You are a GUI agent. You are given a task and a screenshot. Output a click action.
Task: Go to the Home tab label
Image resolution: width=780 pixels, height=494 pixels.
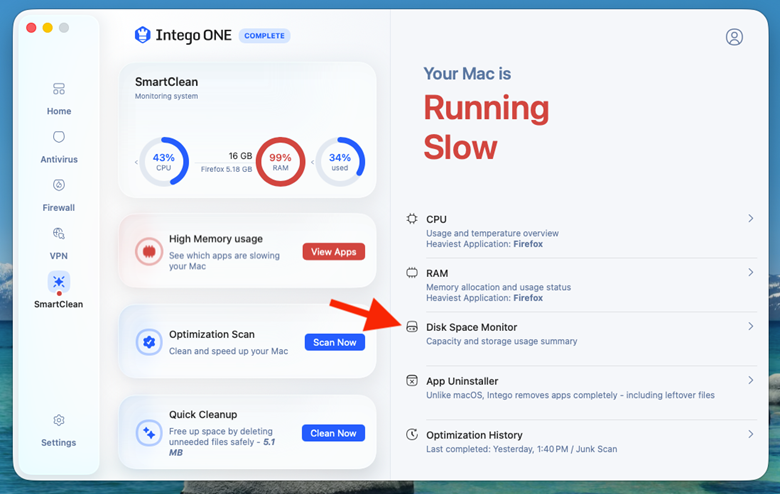click(59, 111)
